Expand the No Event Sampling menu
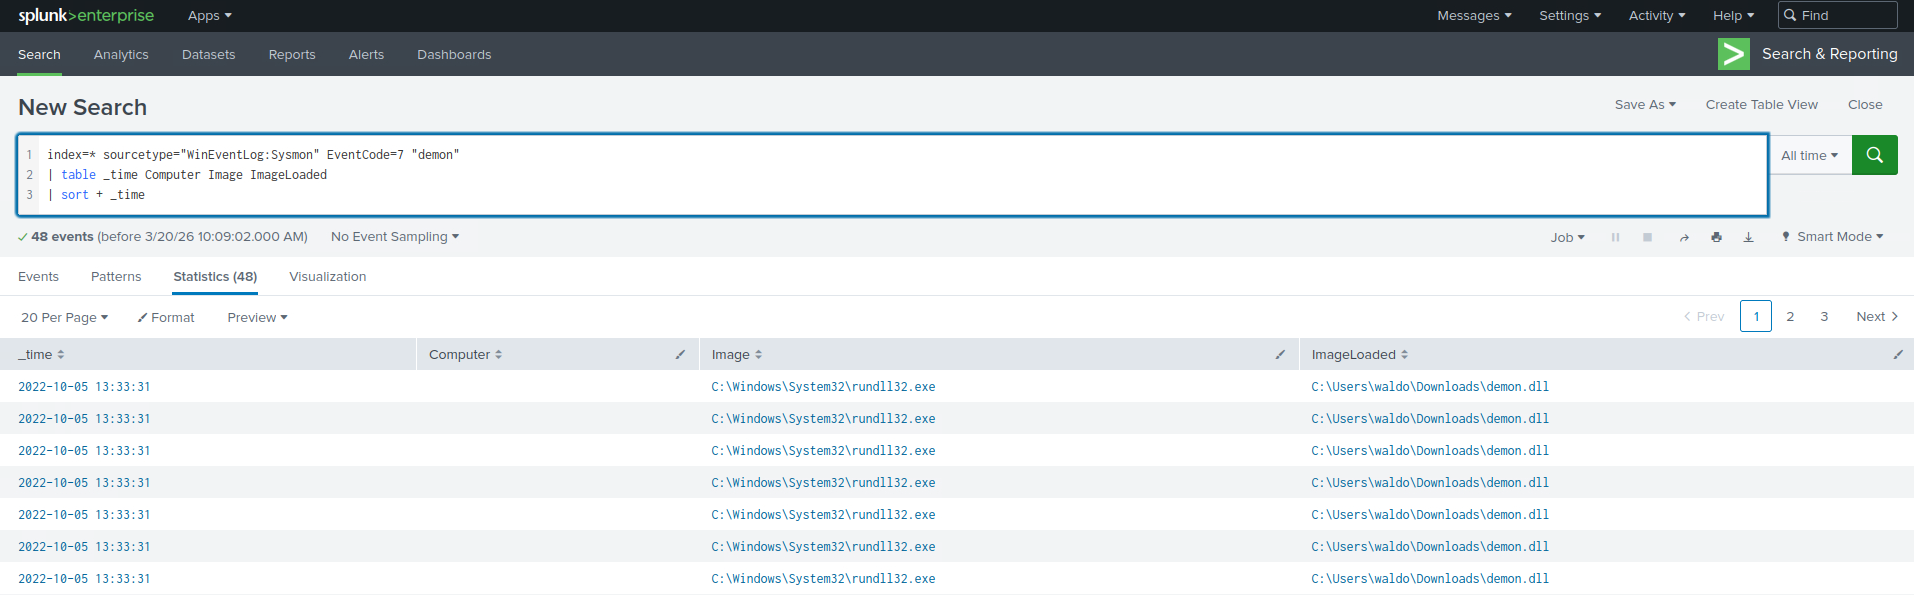1914x595 pixels. (394, 237)
